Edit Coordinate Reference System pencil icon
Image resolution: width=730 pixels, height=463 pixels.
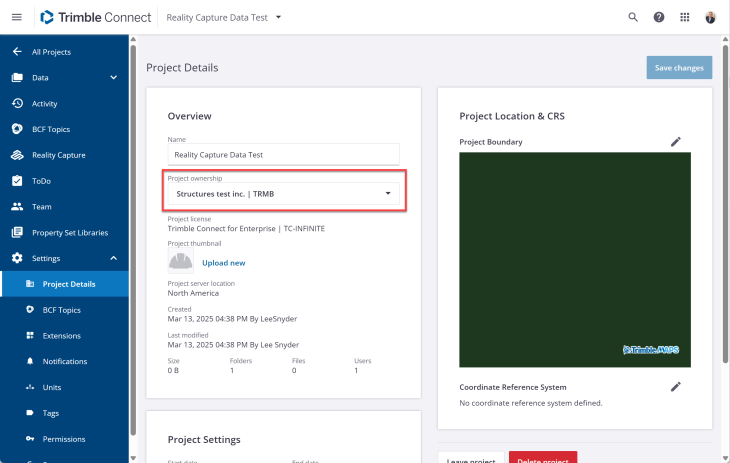pyautogui.click(x=676, y=387)
